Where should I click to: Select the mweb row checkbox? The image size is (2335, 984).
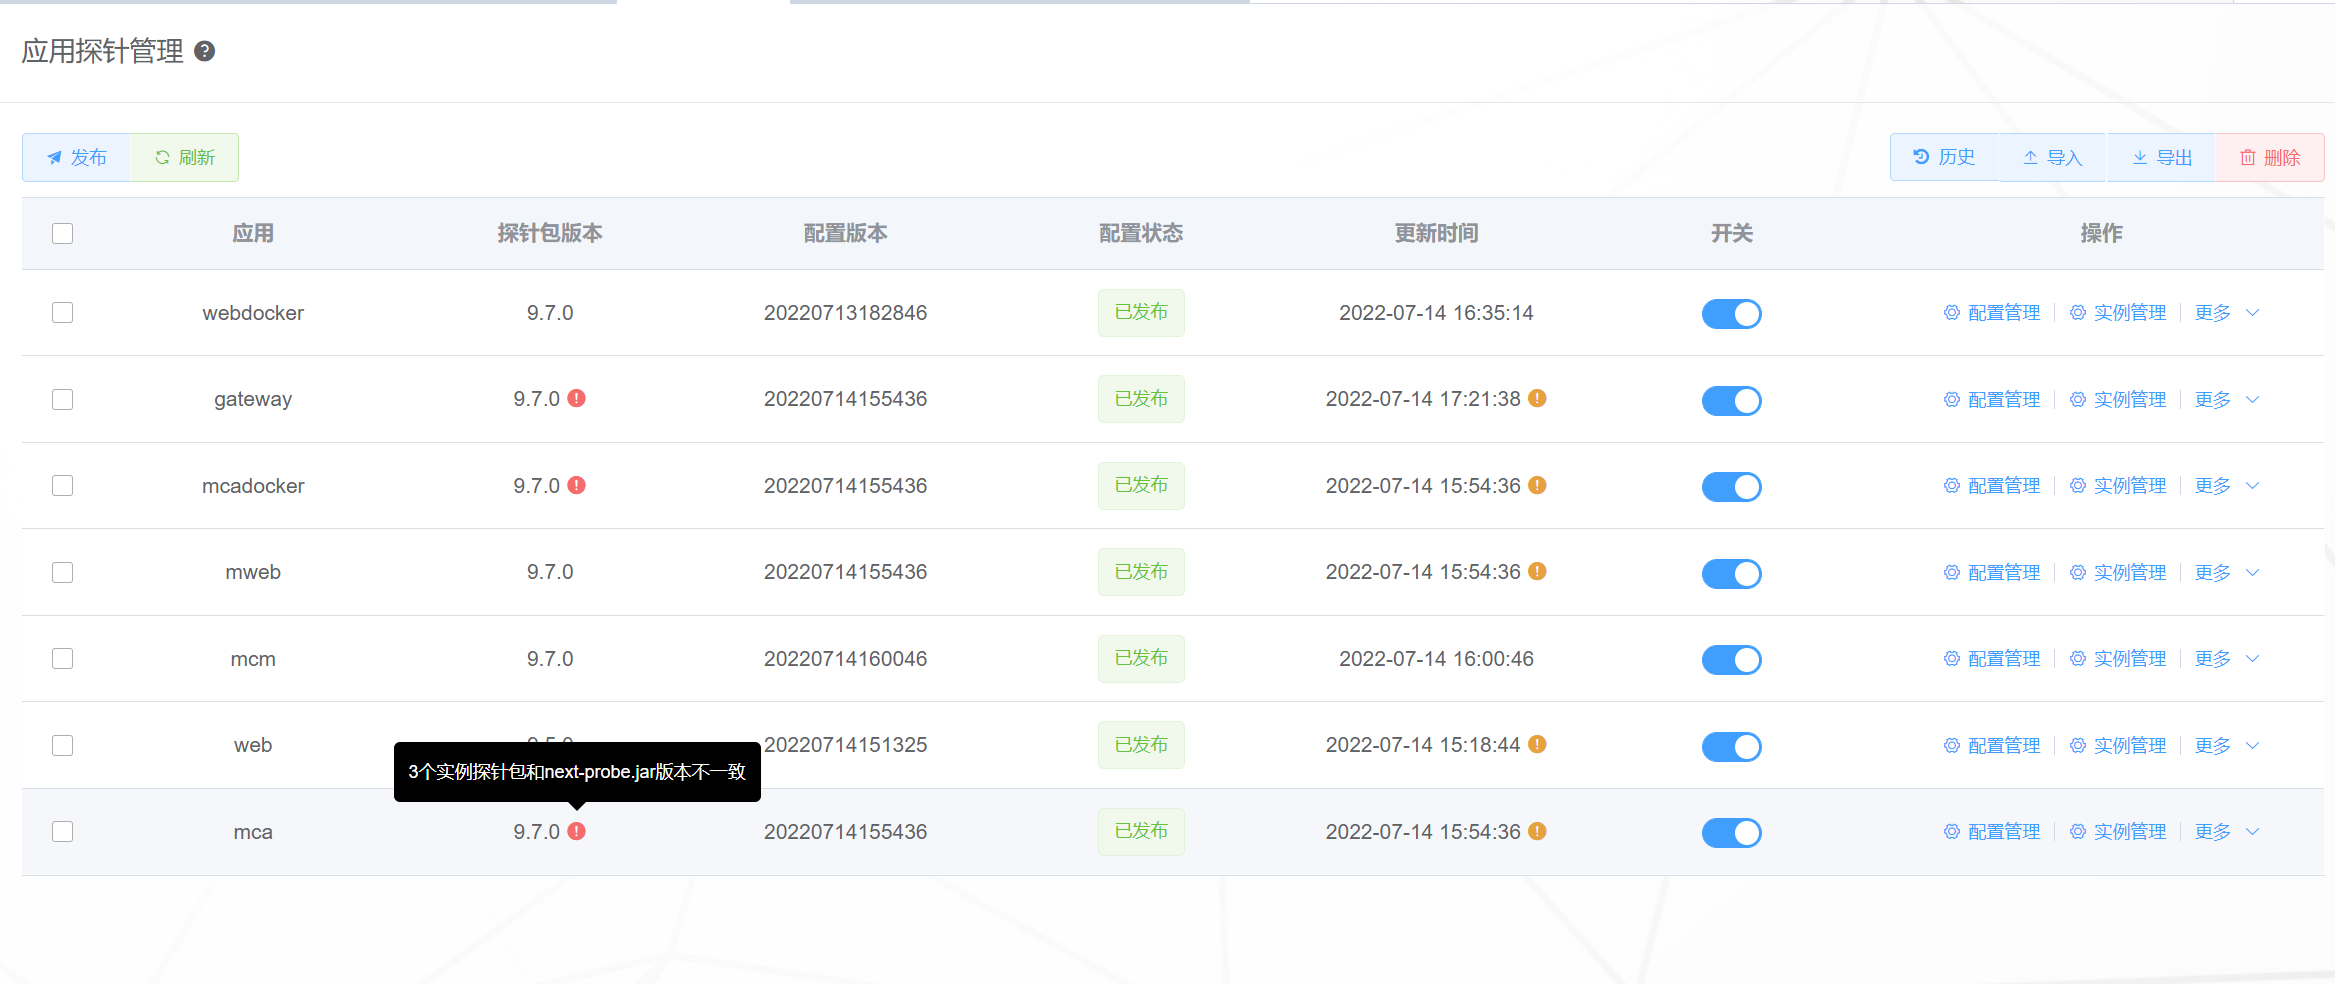coord(63,572)
